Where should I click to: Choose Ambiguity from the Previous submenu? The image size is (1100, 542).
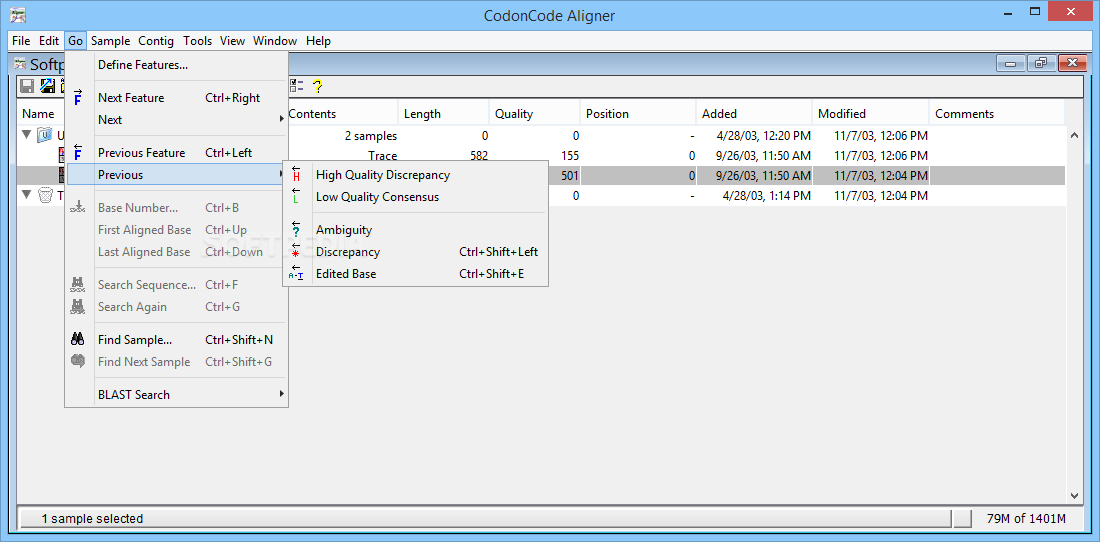pos(415,229)
